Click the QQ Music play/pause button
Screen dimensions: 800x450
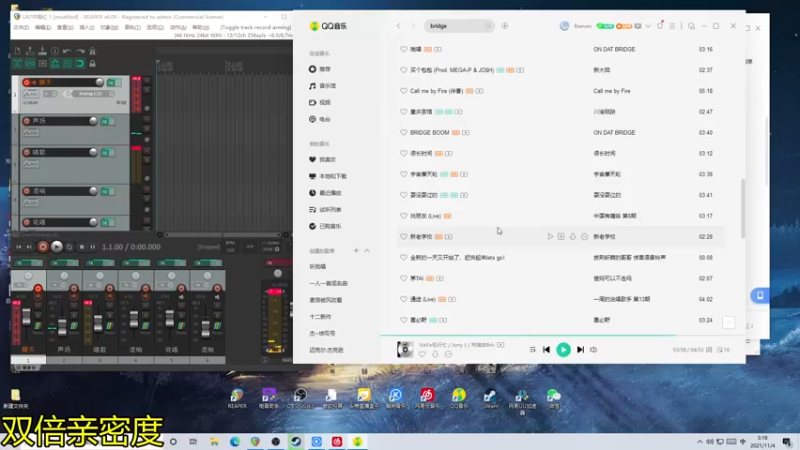tap(563, 349)
